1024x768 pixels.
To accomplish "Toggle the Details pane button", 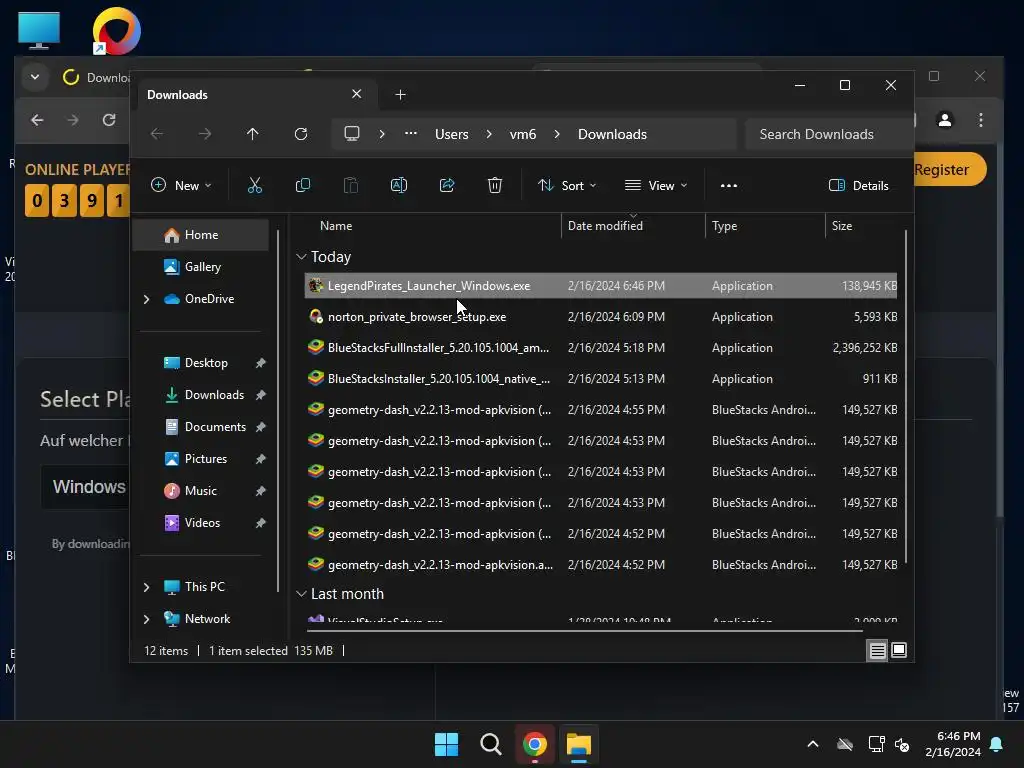I will [x=858, y=185].
